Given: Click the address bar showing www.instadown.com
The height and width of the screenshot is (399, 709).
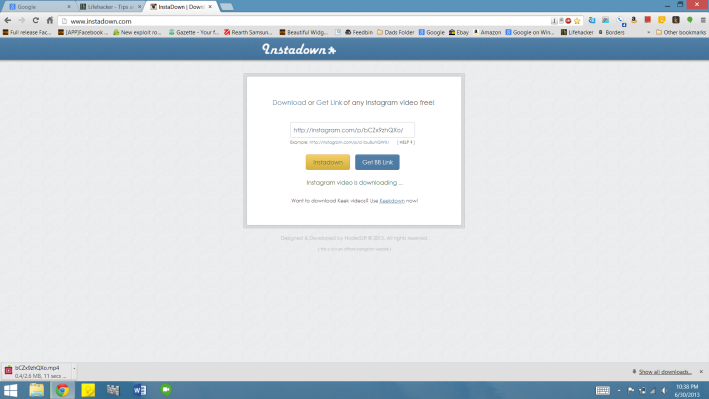Looking at the screenshot, I should pos(307,21).
